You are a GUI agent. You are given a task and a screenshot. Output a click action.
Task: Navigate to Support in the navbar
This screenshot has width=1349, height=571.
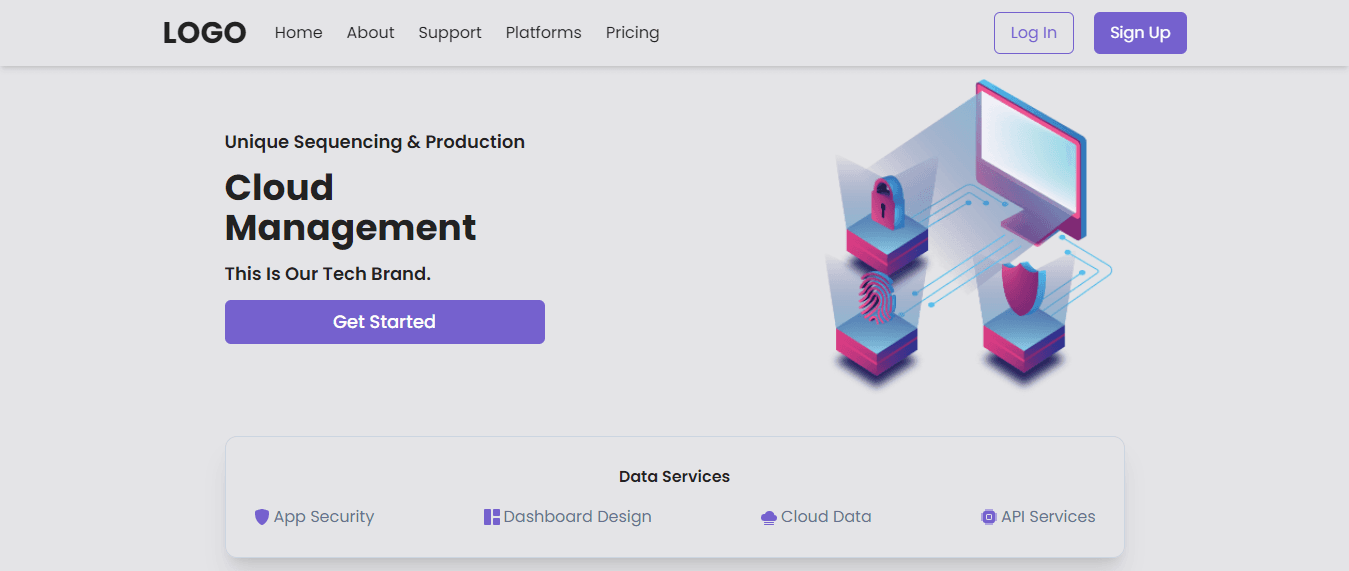coord(450,33)
